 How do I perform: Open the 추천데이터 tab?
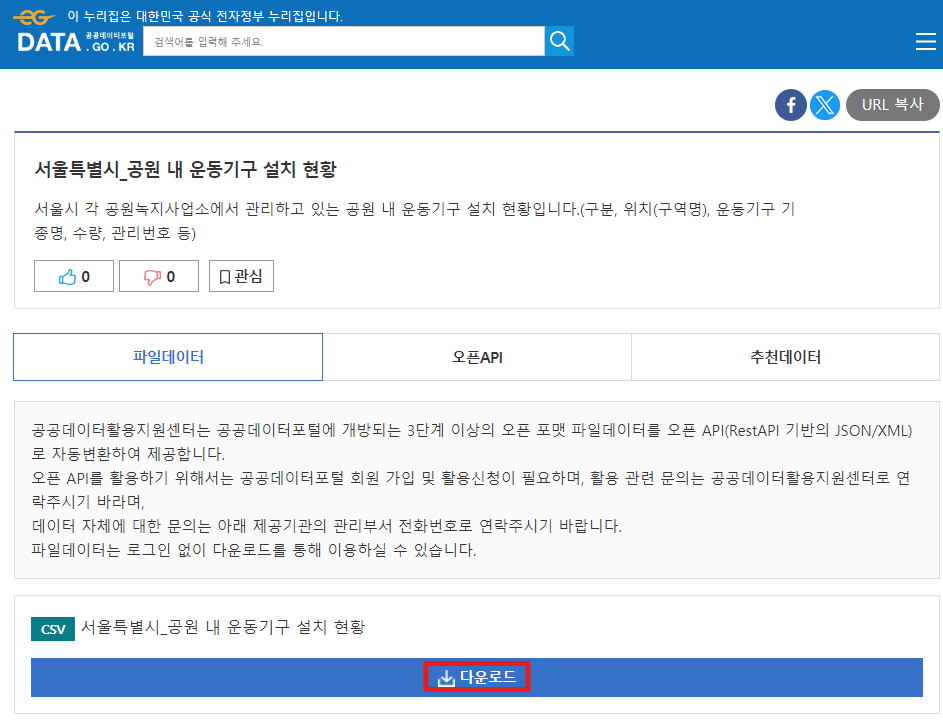tap(785, 357)
